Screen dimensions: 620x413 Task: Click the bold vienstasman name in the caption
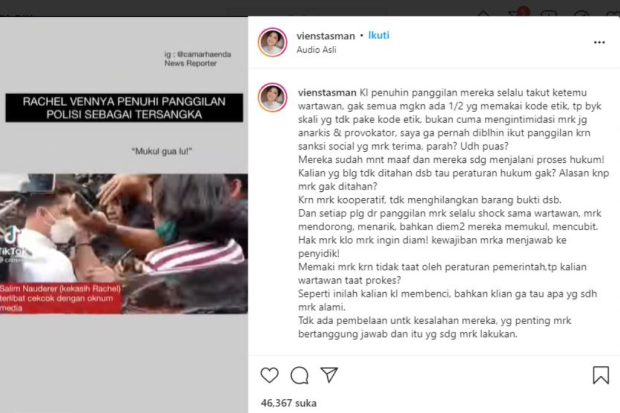click(x=327, y=93)
